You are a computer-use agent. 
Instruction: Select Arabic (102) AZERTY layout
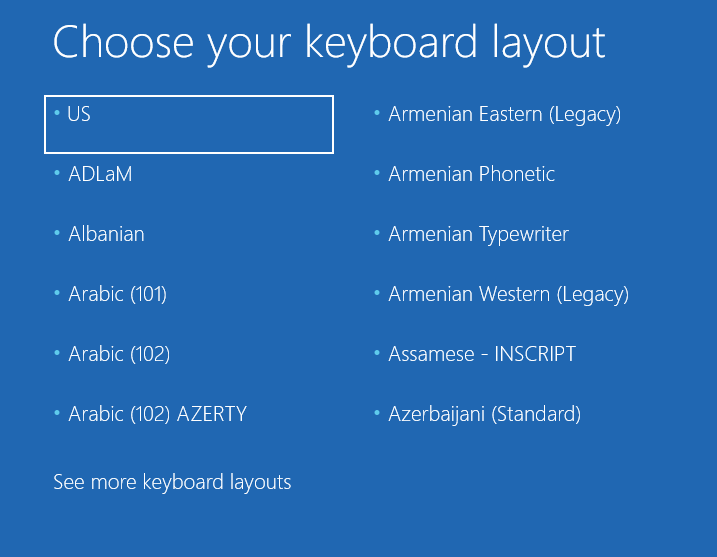coord(157,414)
